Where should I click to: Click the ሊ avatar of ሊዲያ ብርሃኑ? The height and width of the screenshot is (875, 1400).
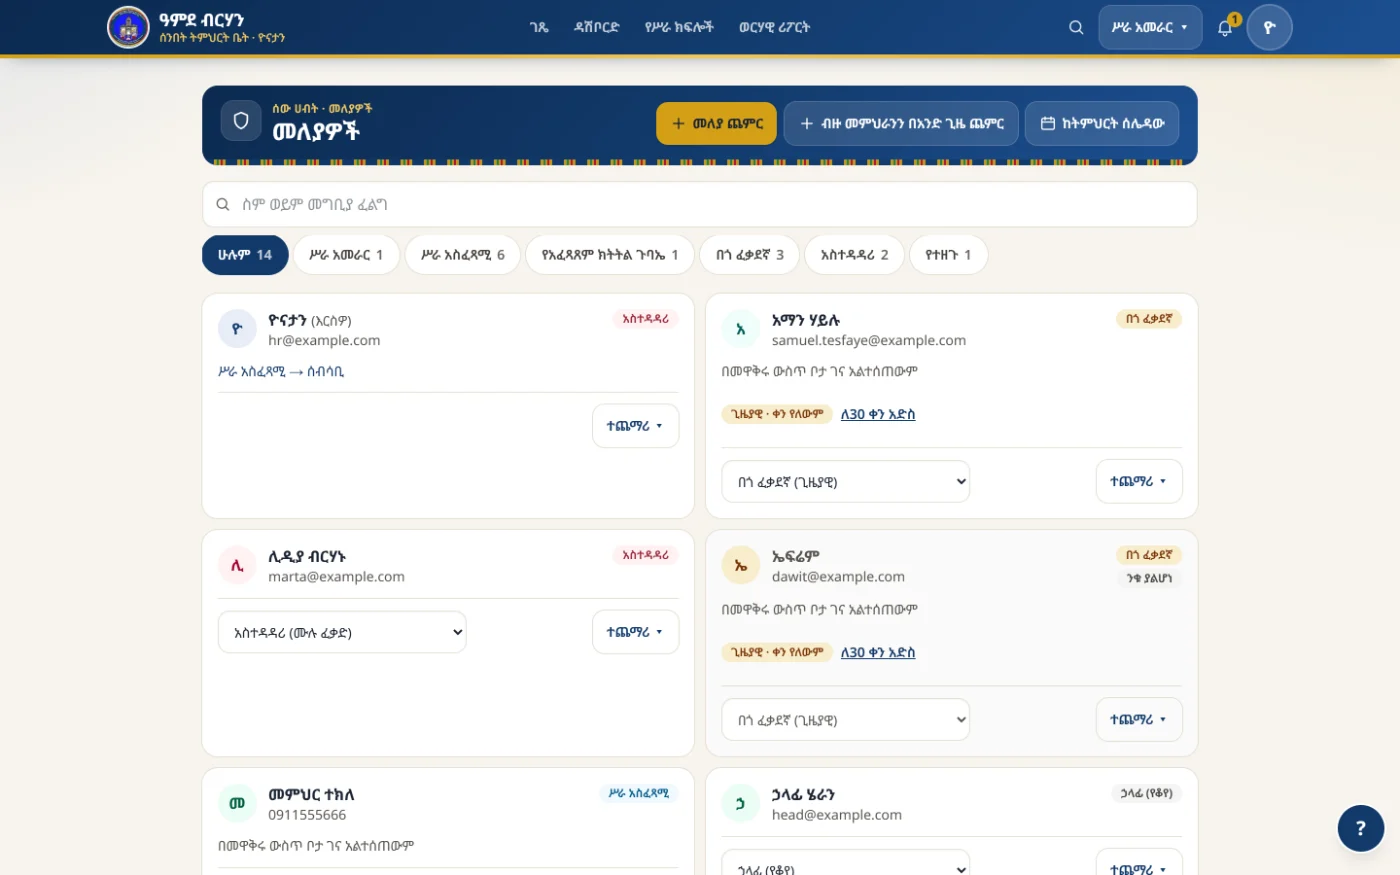237,566
